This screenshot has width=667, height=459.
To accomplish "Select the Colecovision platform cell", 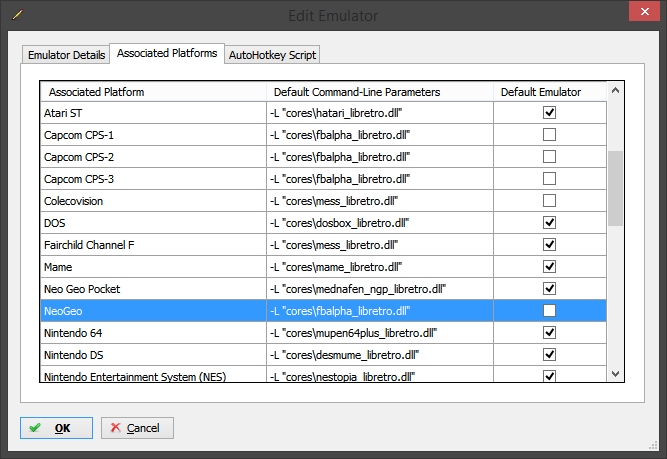I will click(x=154, y=201).
